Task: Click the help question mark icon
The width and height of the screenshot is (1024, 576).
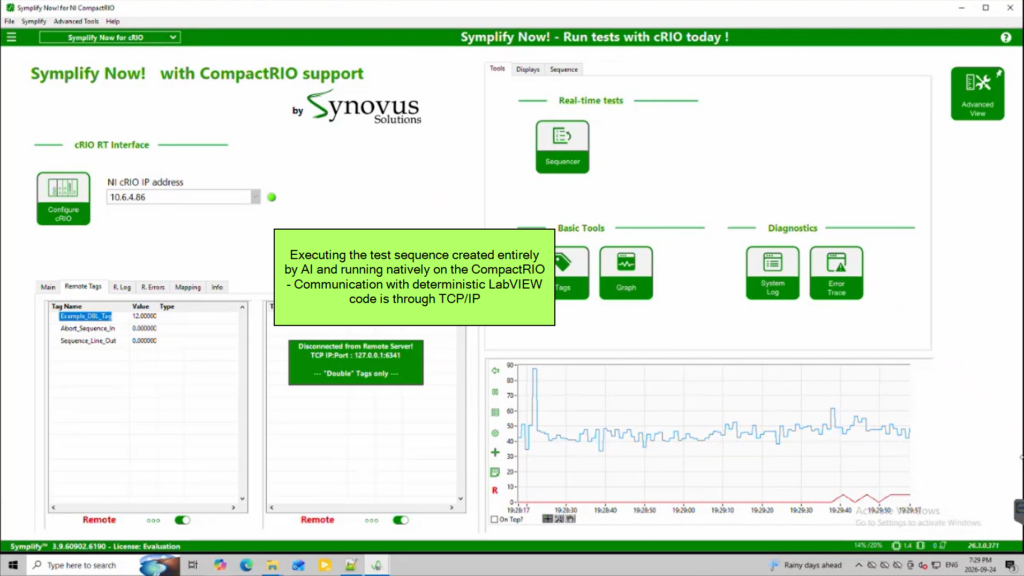Action: point(1006,37)
